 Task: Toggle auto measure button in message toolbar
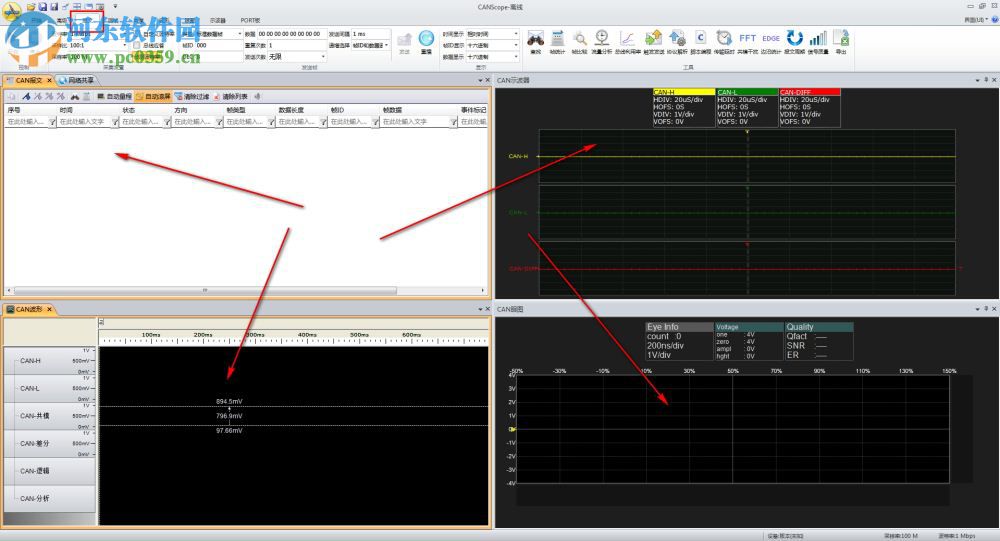(114, 96)
